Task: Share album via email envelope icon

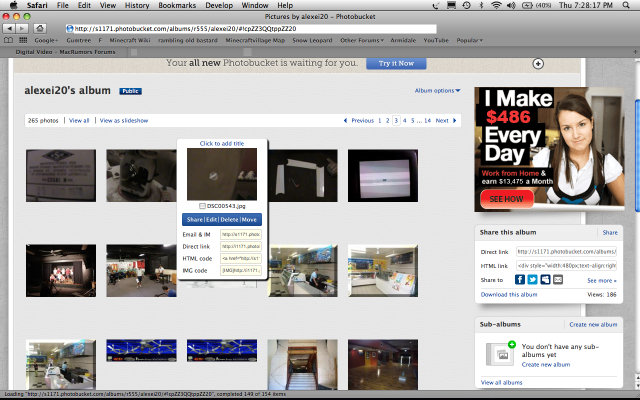Action: (558, 280)
